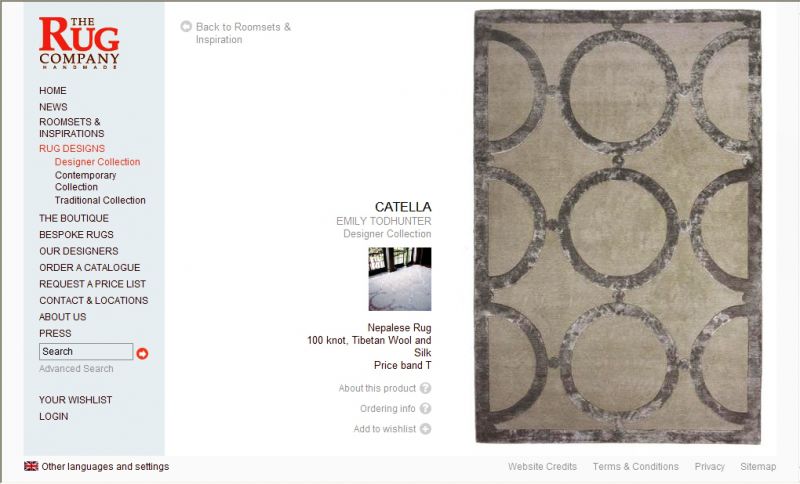Image resolution: width=800 pixels, height=484 pixels.
Task: Open the Rug Designs menu section
Action: click(72, 148)
